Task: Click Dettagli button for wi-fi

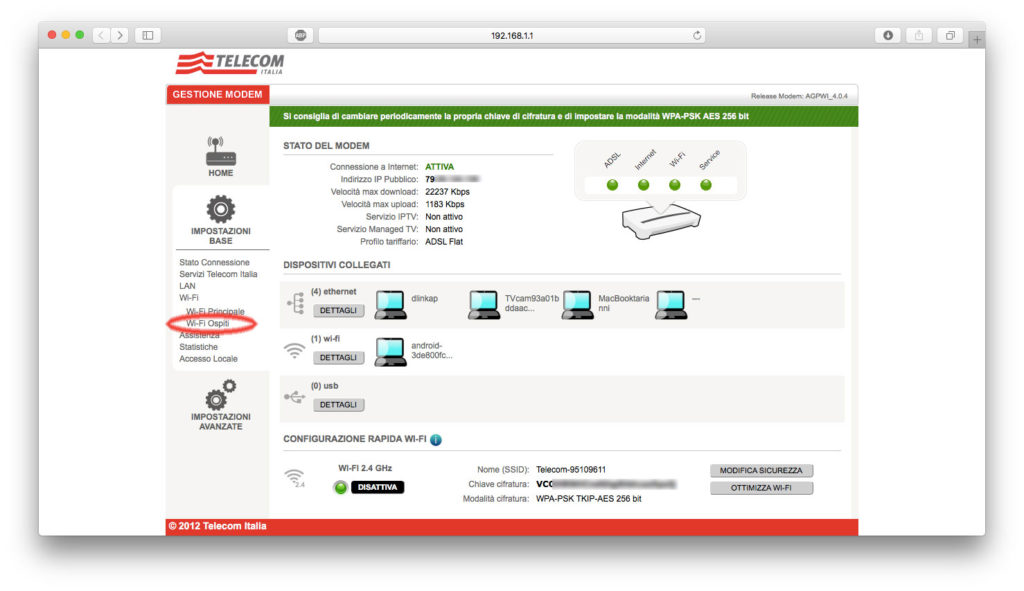Action: [x=338, y=358]
